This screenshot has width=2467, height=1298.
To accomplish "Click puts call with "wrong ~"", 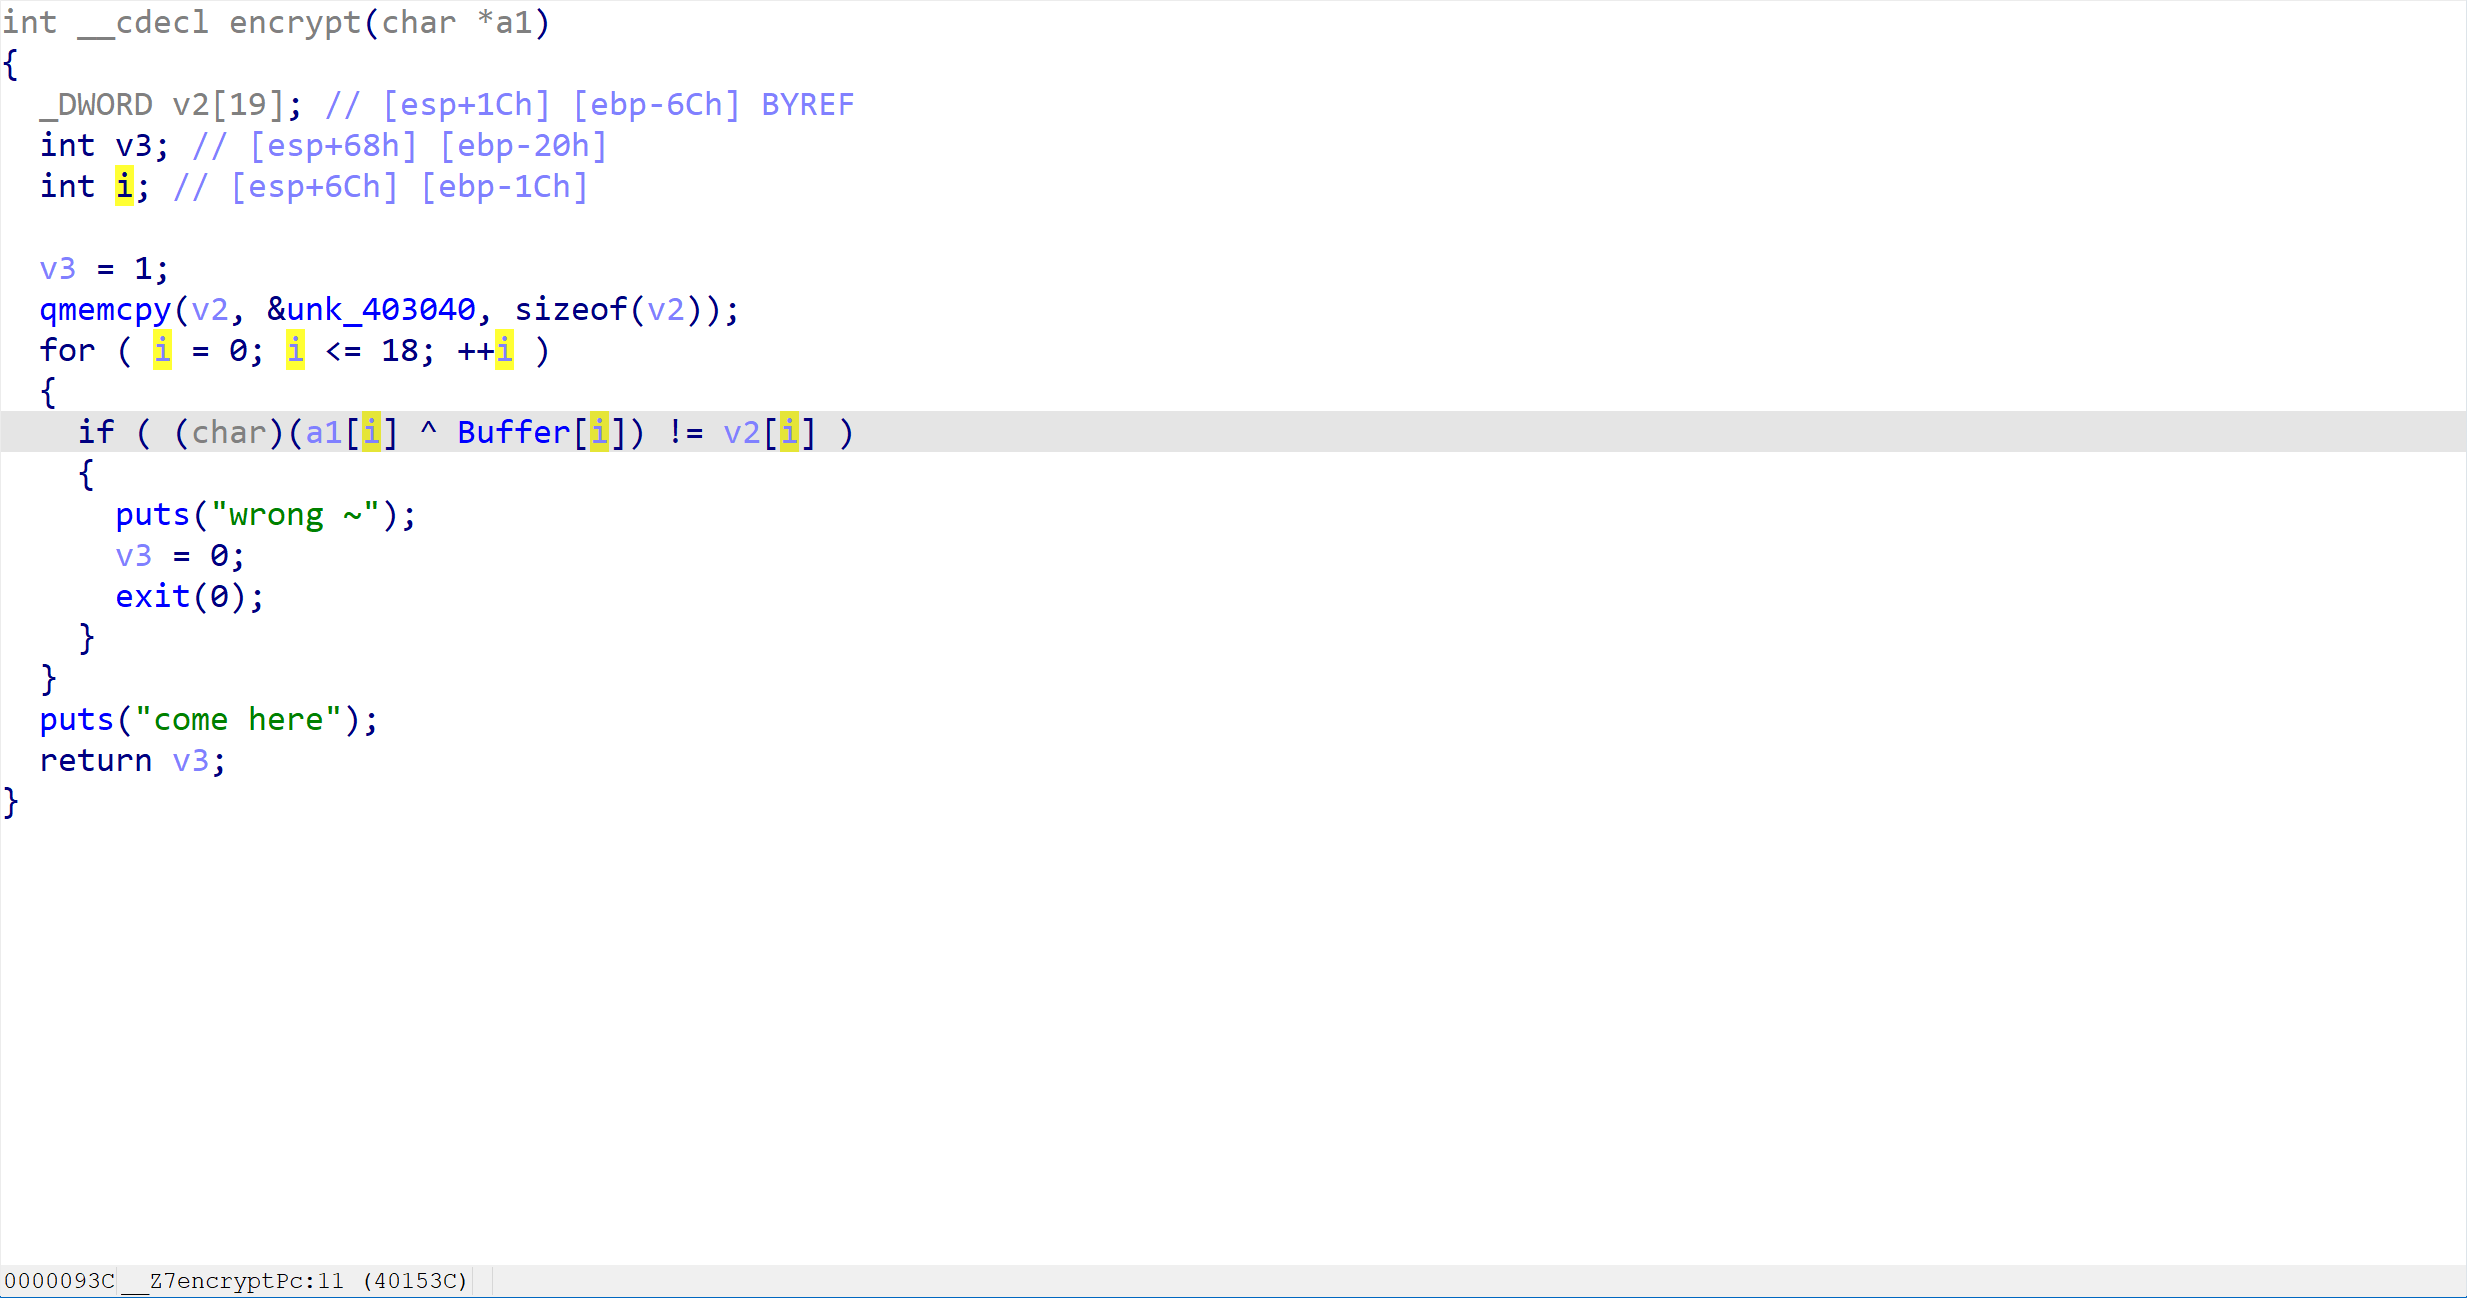I will pos(152,514).
